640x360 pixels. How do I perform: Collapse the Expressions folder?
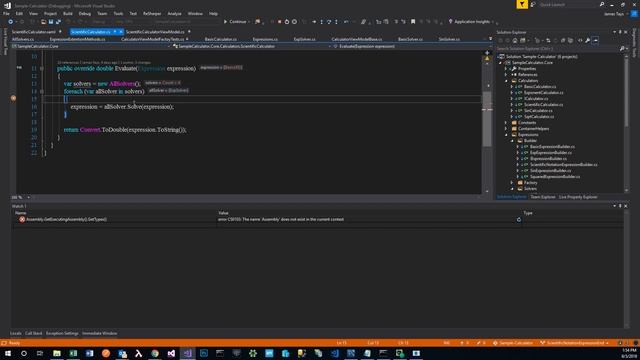(x=507, y=135)
